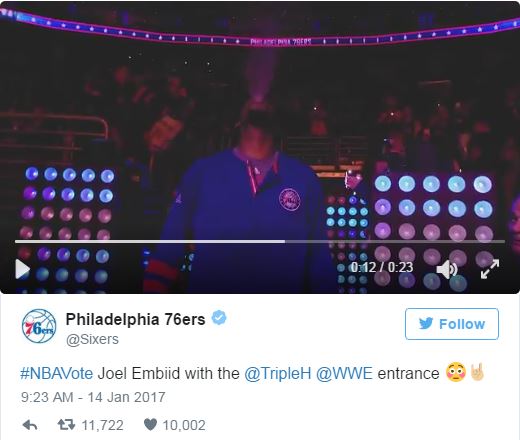View the 11,722 retweets count
The height and width of the screenshot is (440, 520).
[102, 425]
